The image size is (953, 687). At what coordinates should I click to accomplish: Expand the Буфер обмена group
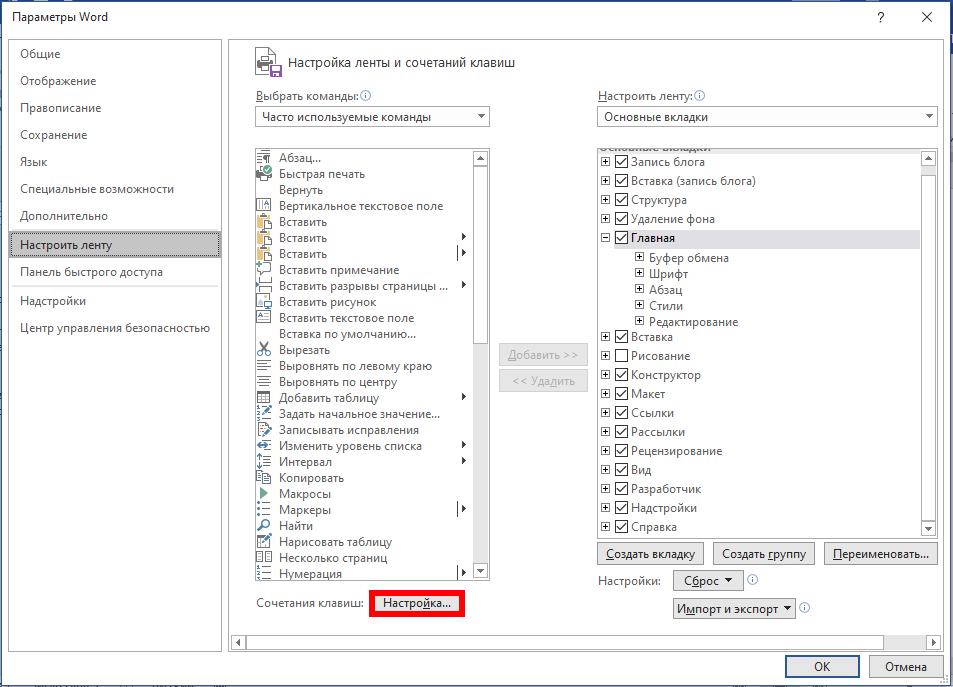click(x=639, y=257)
